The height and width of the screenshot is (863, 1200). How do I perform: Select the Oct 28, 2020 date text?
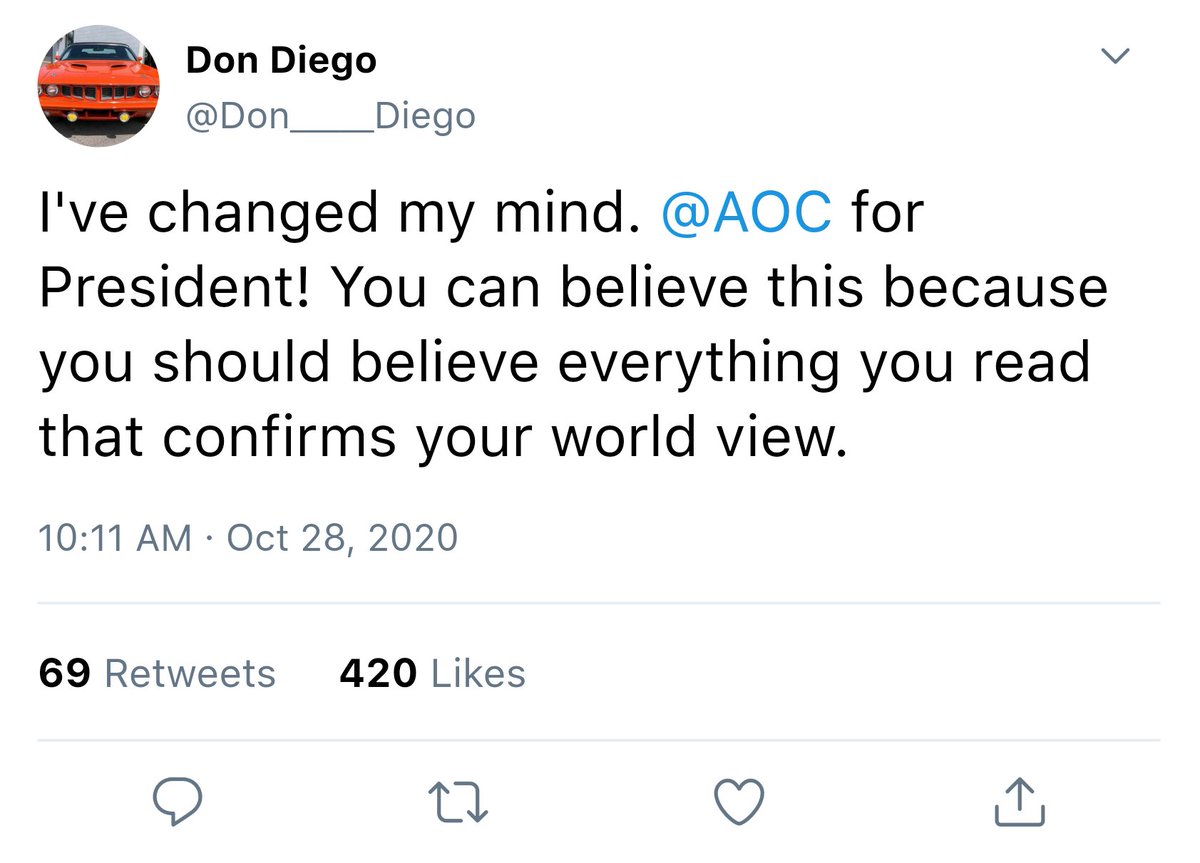[x=342, y=538]
